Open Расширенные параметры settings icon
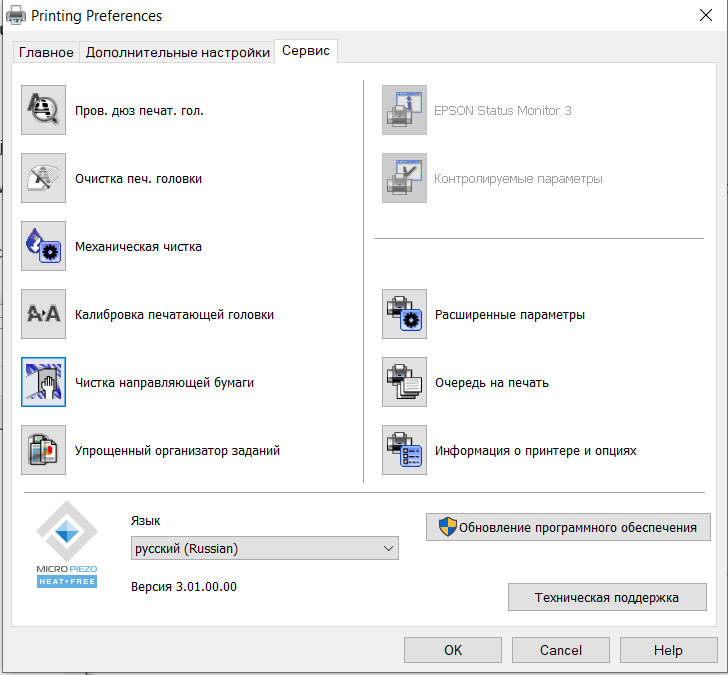 pos(404,314)
